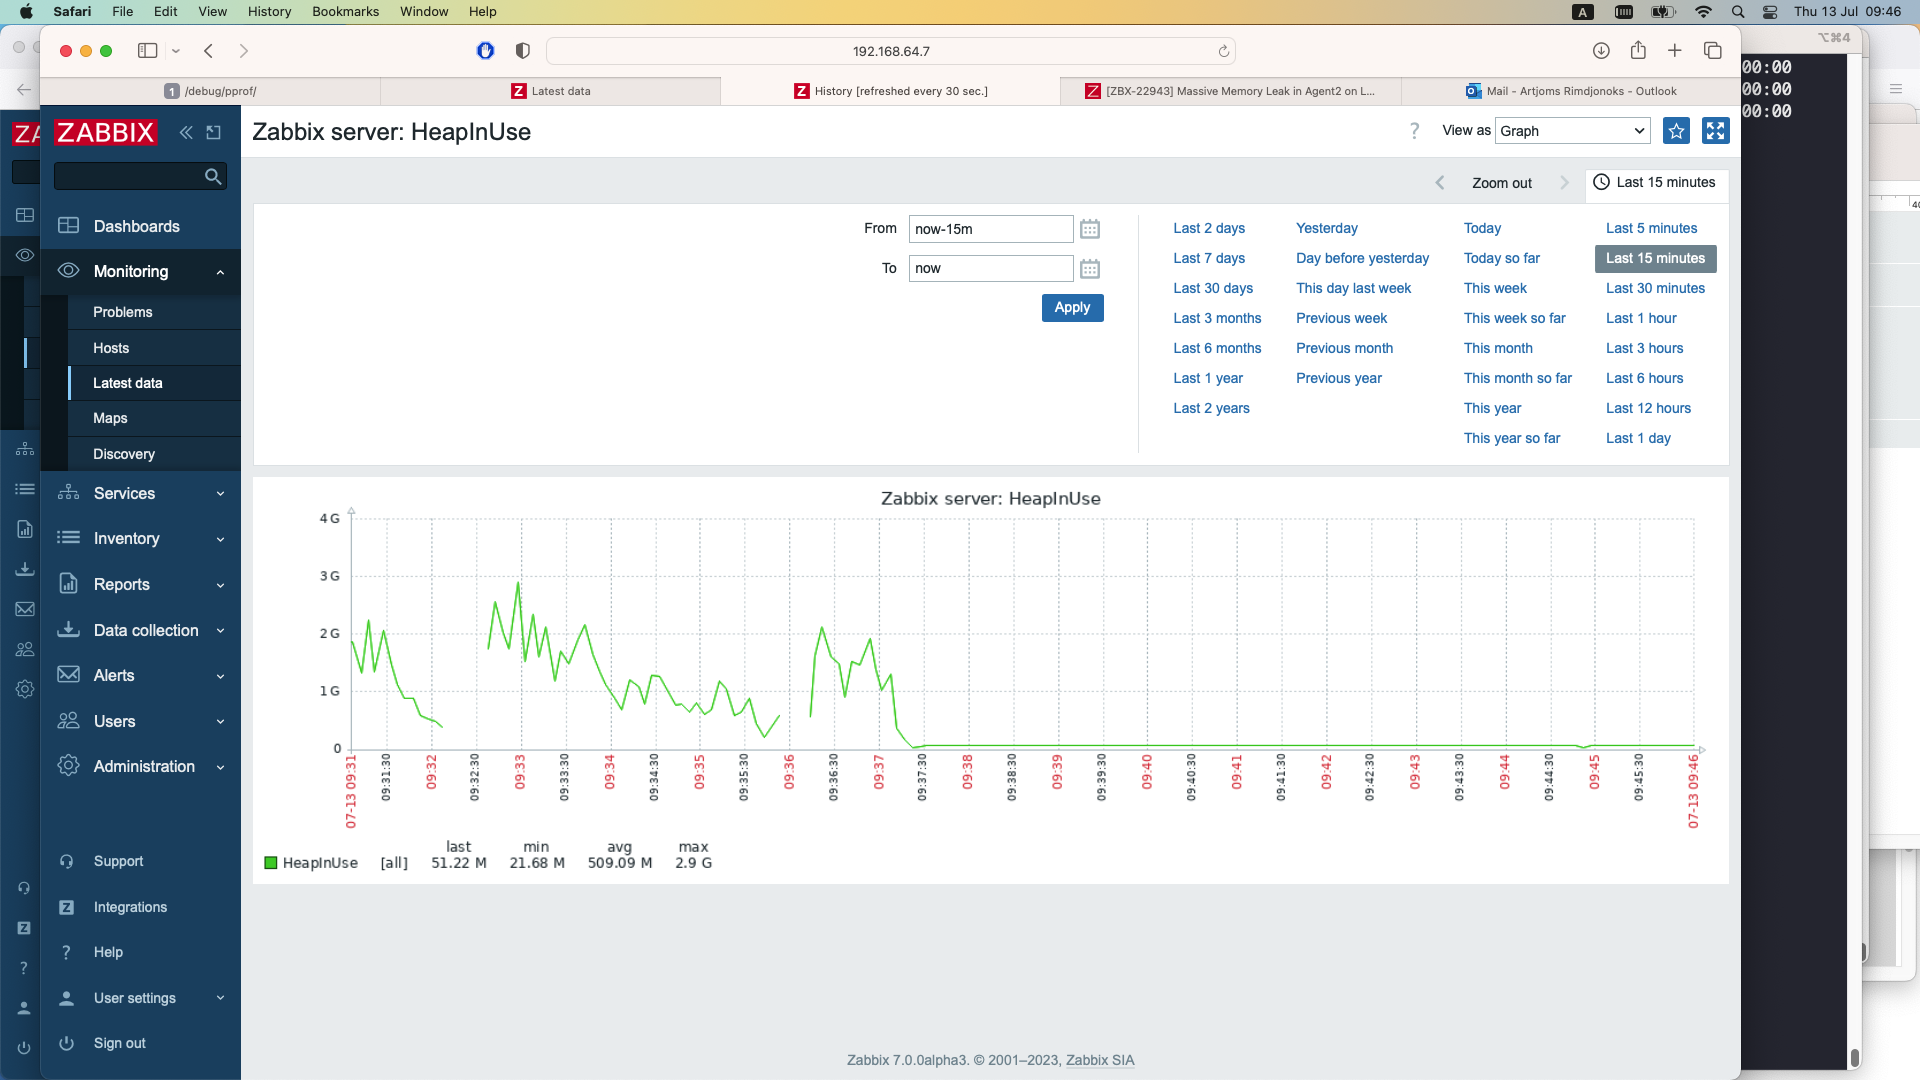Select Yesterday time range
This screenshot has height=1080, width=1920.
pyautogui.click(x=1326, y=229)
